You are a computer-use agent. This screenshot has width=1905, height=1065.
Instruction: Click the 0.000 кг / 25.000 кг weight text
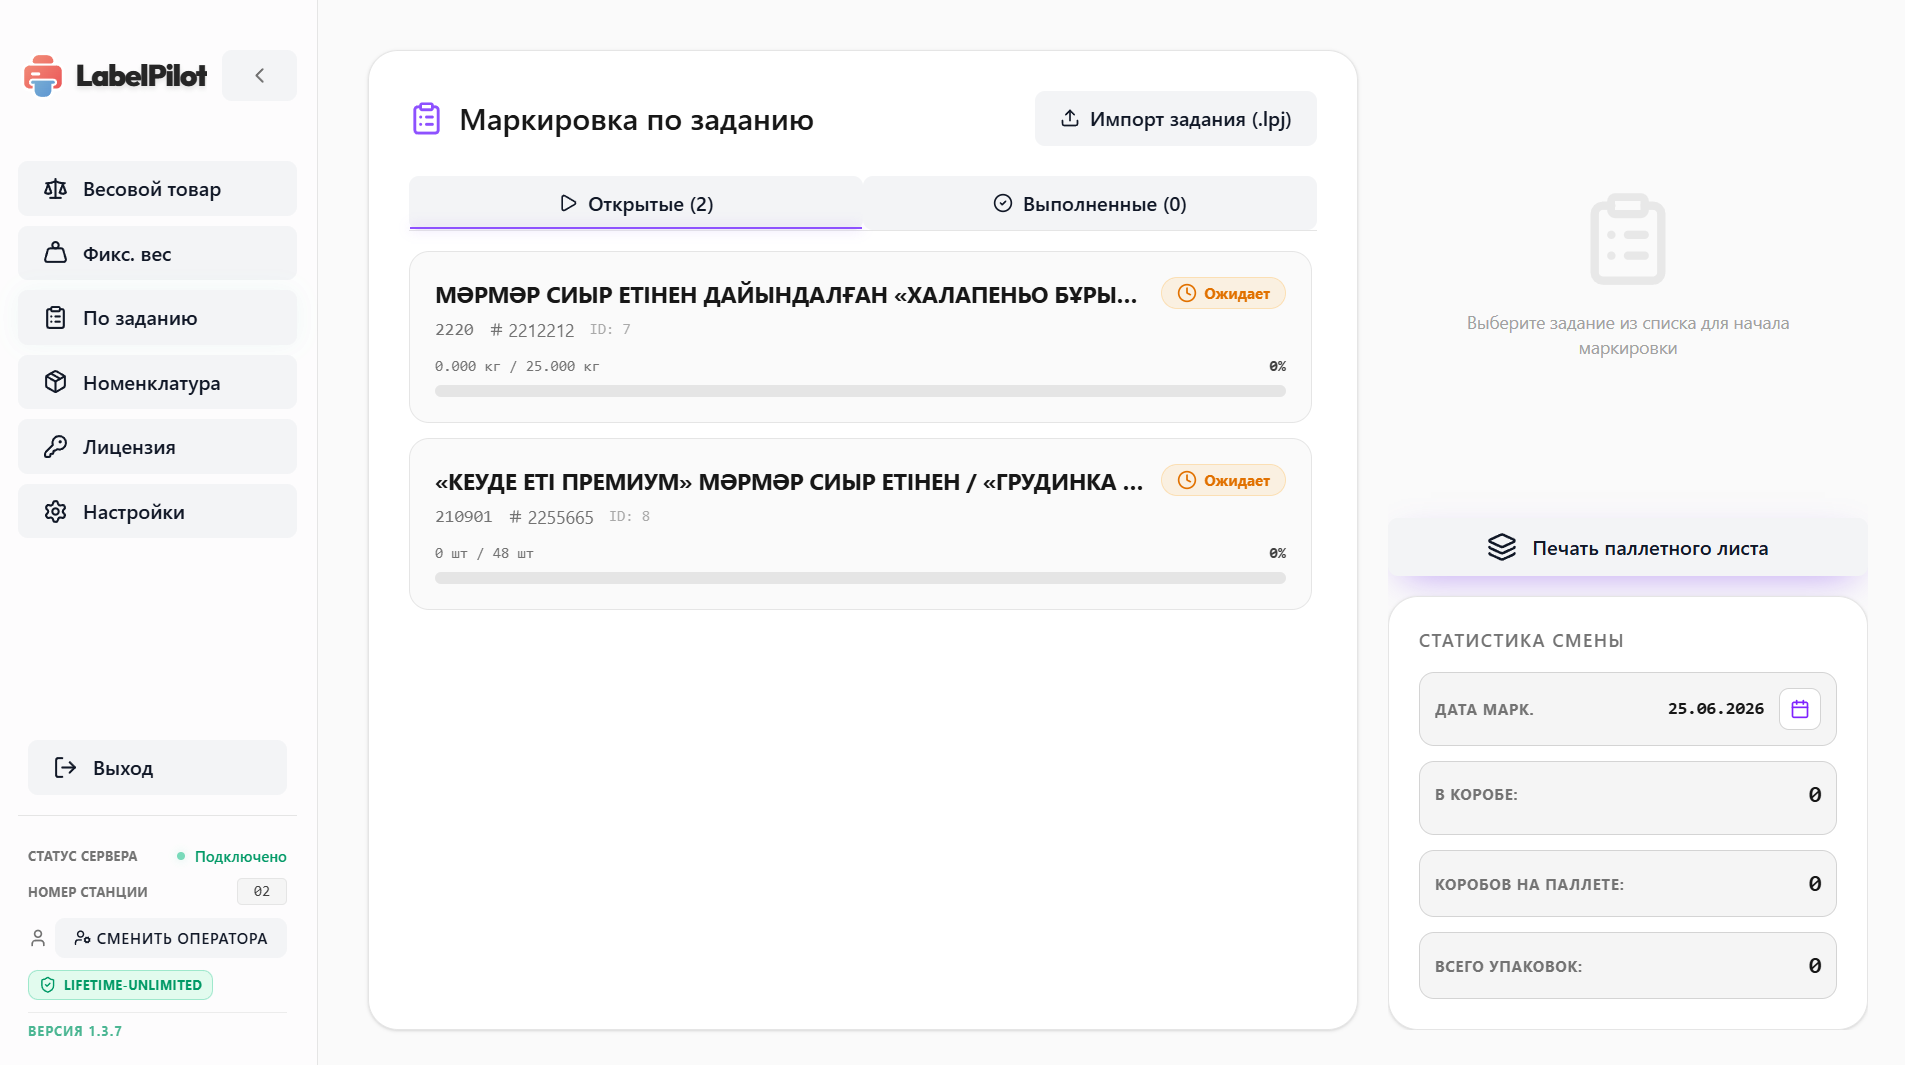click(517, 367)
